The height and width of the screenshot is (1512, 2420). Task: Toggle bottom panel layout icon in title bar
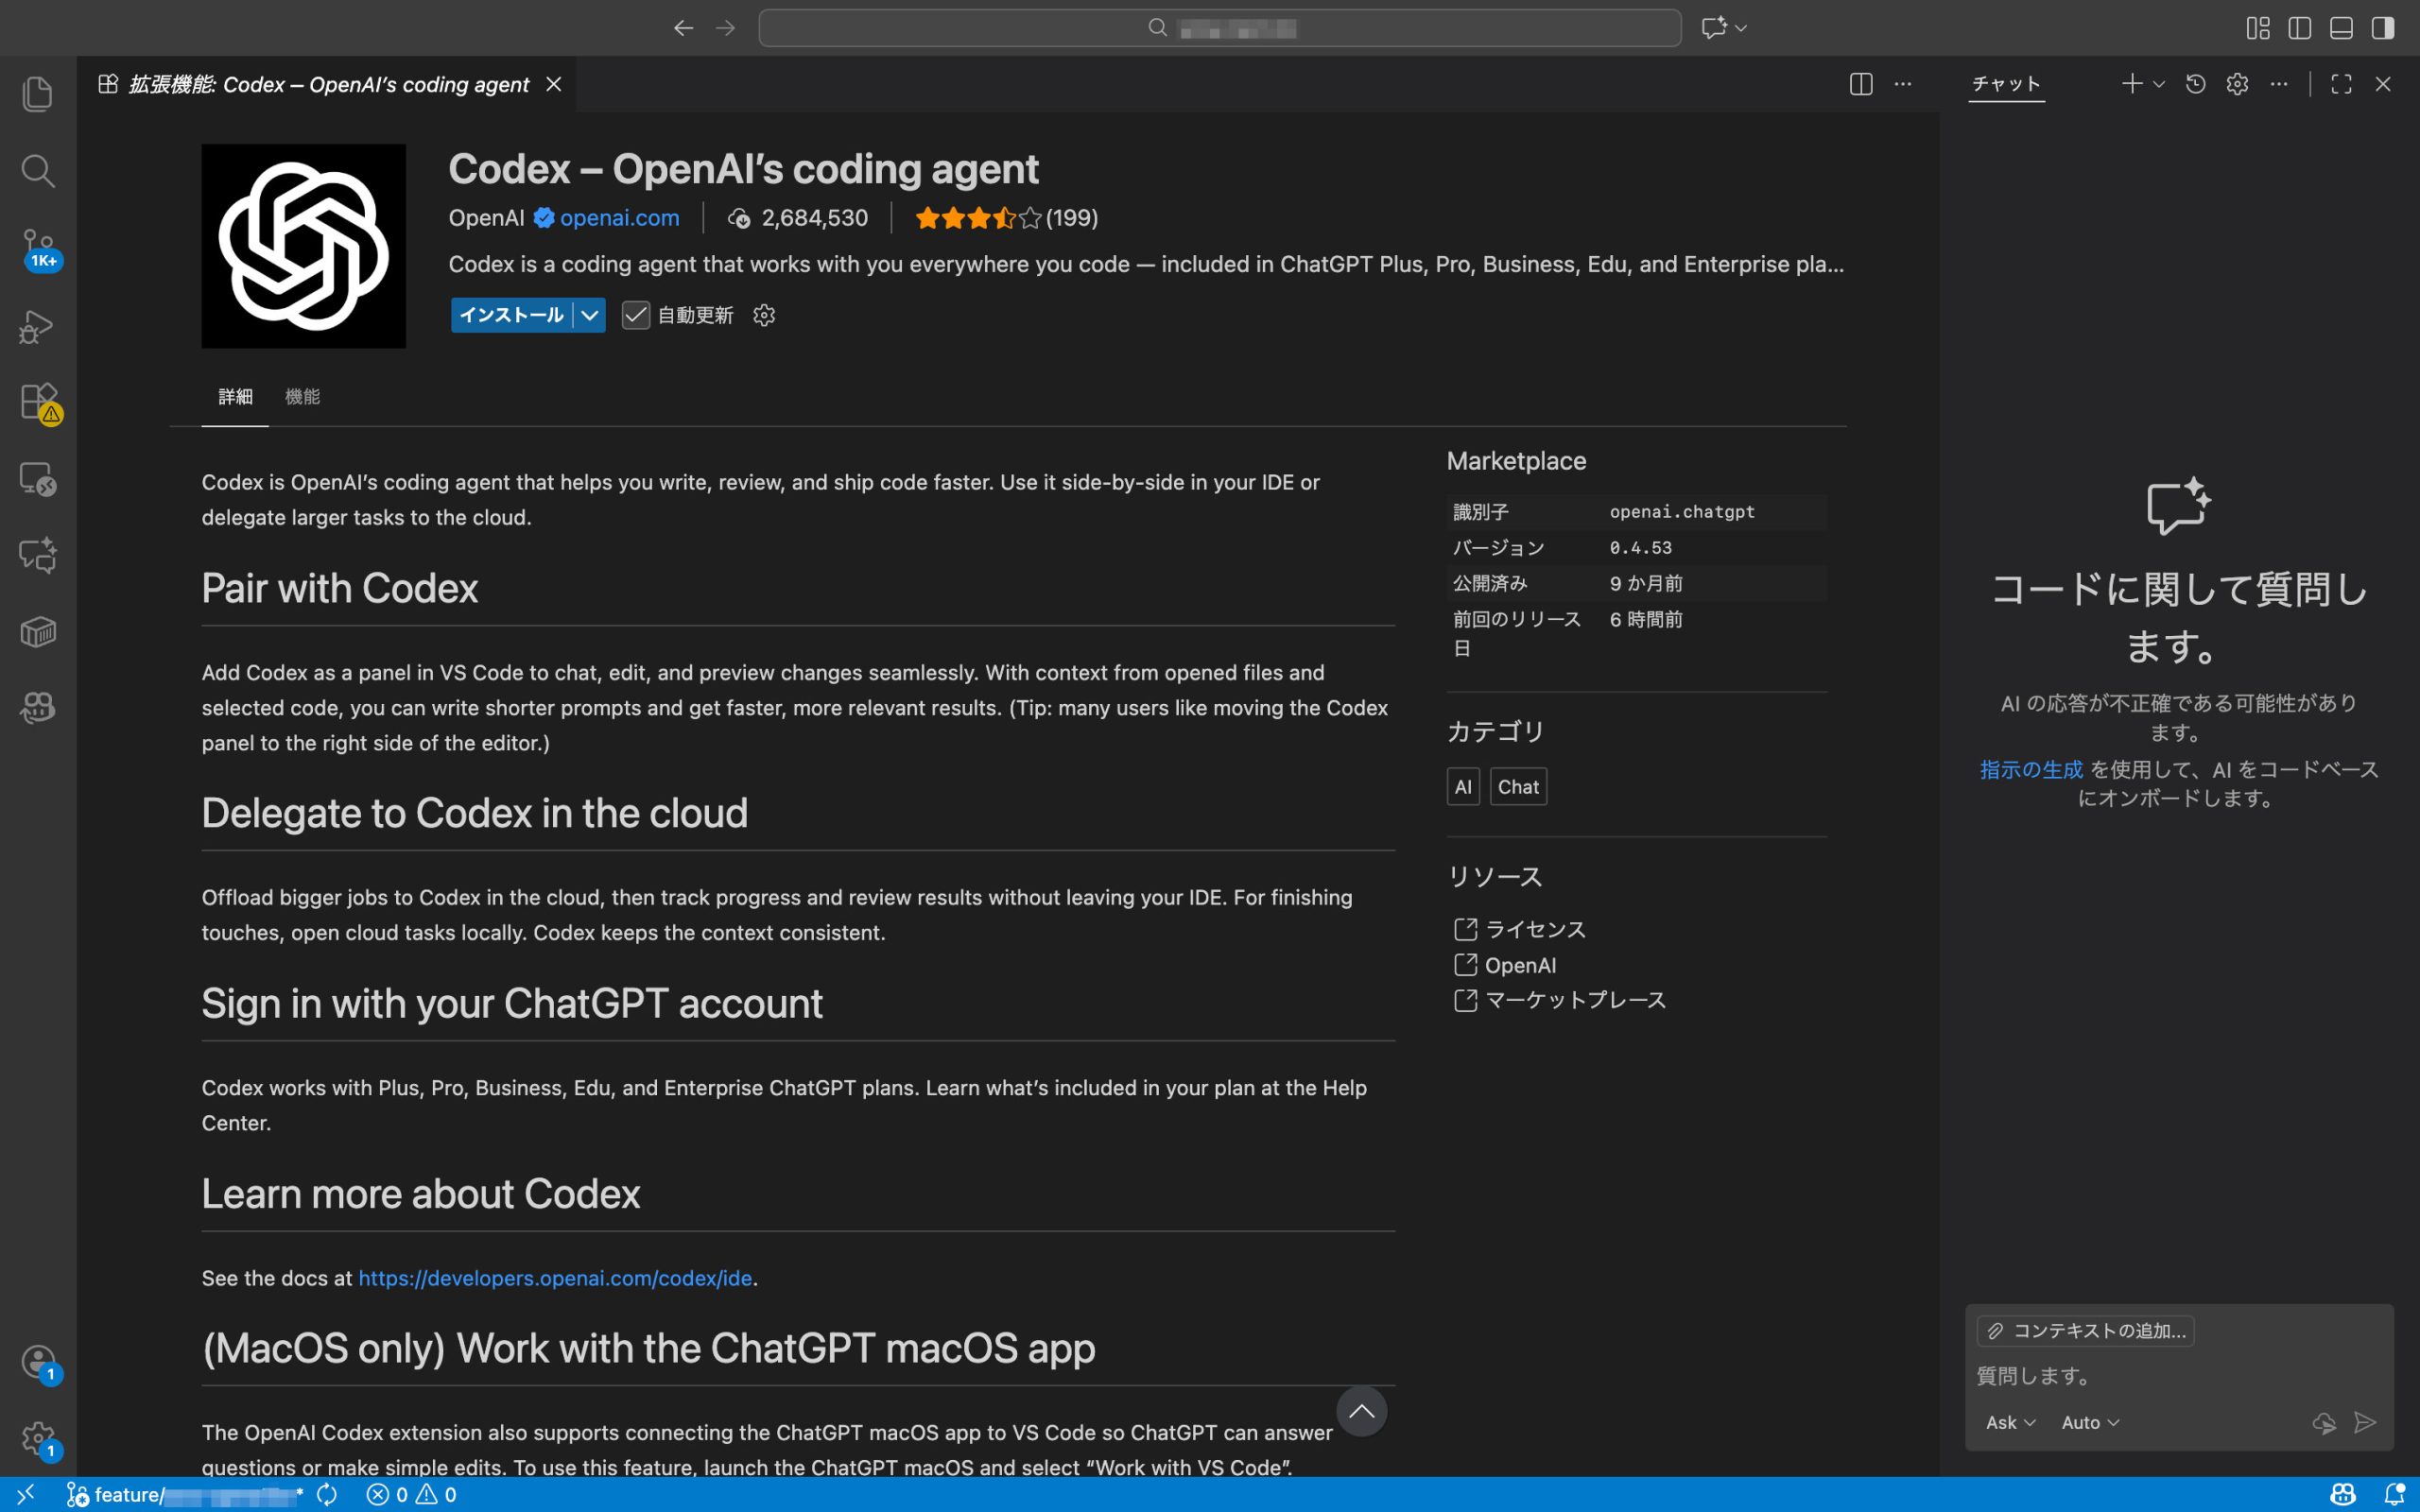(2341, 28)
